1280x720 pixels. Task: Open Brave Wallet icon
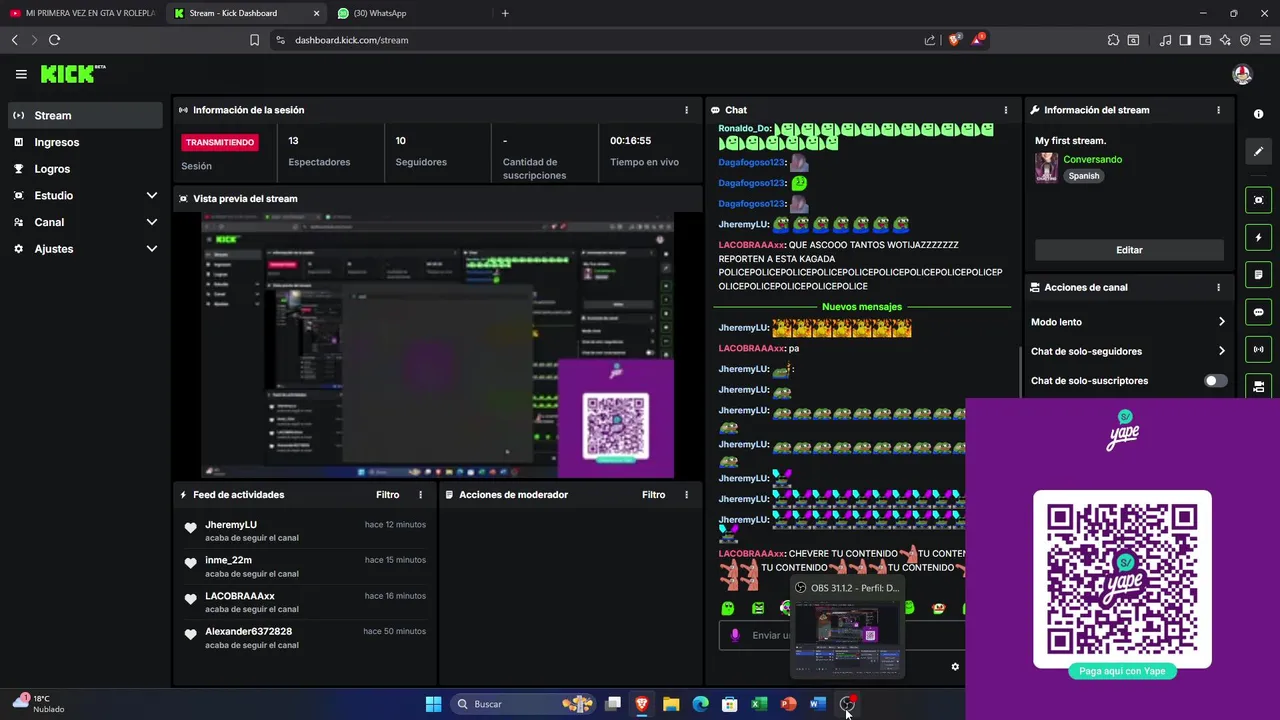pos(1205,40)
